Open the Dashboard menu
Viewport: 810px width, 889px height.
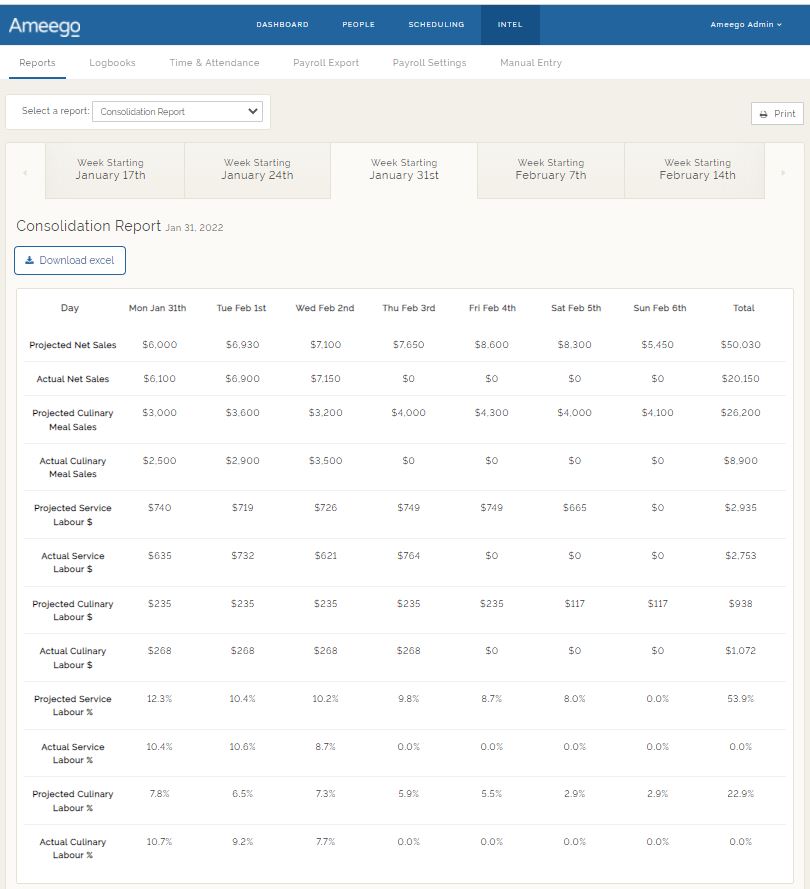coord(282,25)
